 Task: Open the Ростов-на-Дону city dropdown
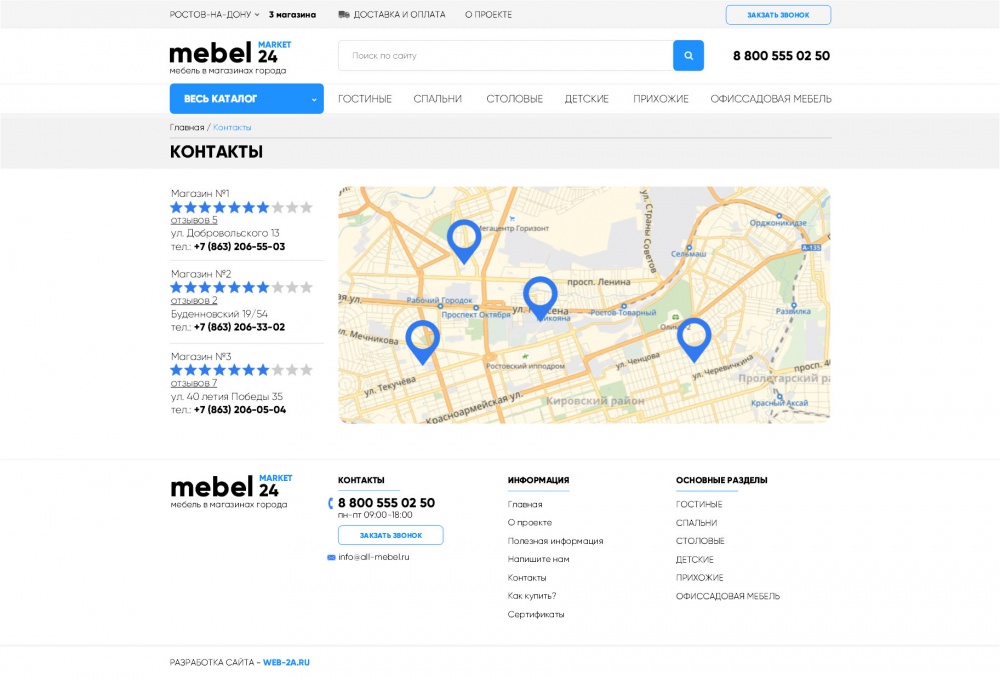214,15
